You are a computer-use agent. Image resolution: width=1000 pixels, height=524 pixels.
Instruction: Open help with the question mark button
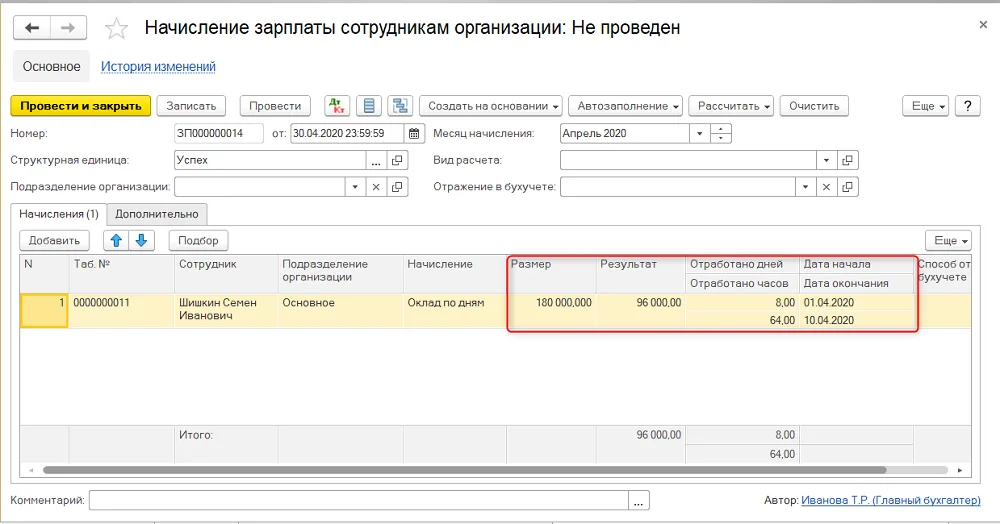(x=967, y=106)
